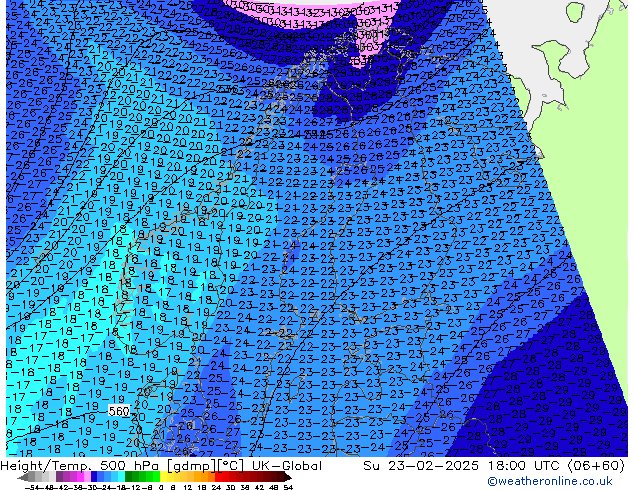The image size is (634, 490).
Task: Pick the dark green -12 legend swatch
Action: coord(129,478)
